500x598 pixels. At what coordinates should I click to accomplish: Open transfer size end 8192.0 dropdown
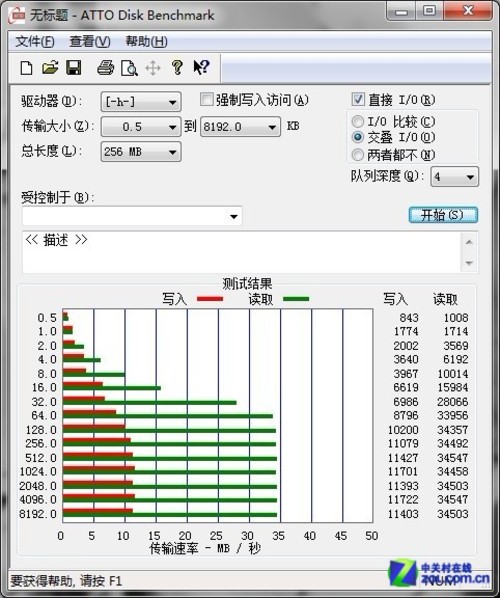point(240,127)
